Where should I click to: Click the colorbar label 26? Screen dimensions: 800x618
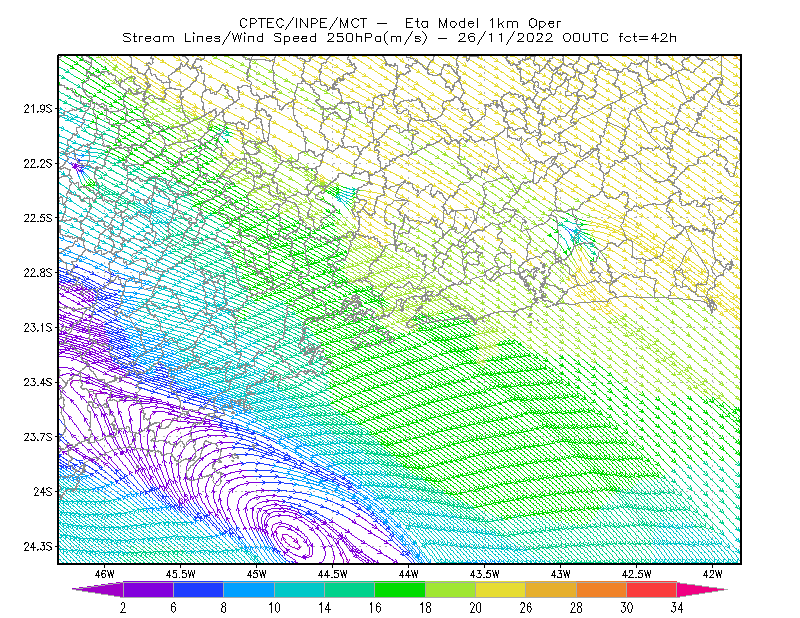click(x=526, y=608)
